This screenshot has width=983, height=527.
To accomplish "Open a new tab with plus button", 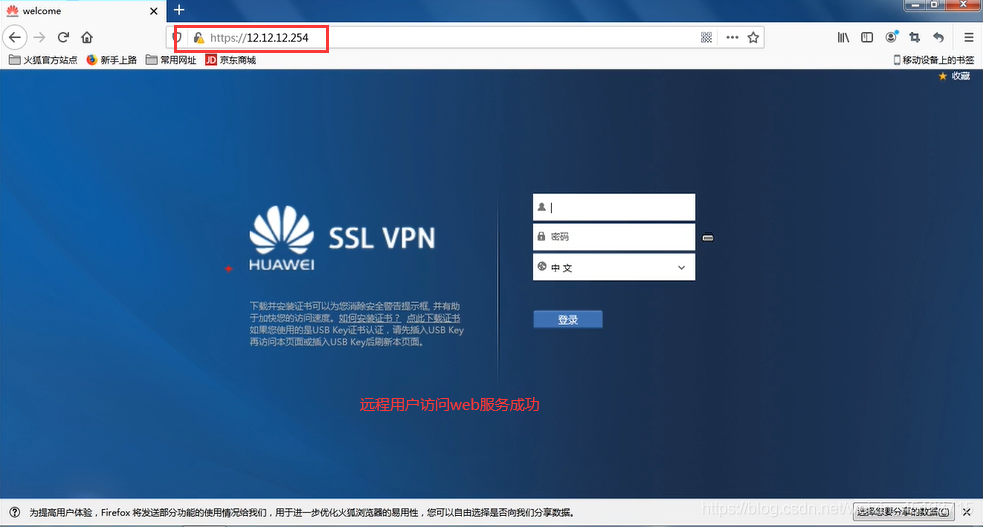I will pos(179,10).
